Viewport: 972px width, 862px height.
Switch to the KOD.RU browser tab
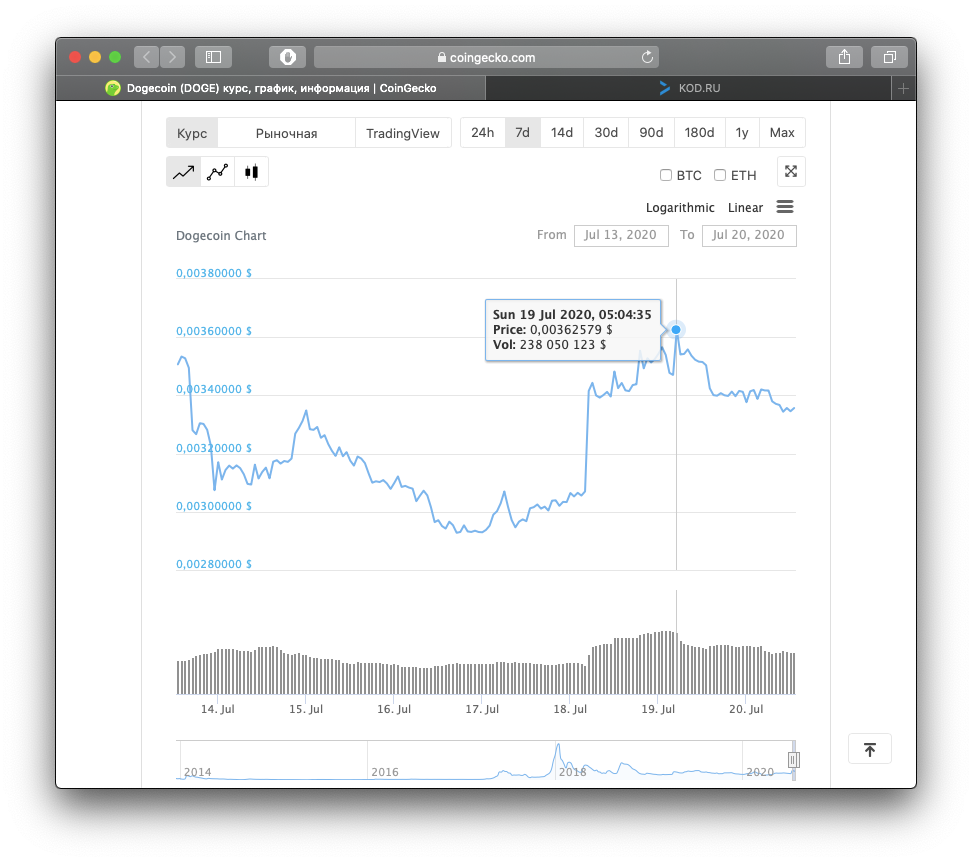click(x=688, y=88)
